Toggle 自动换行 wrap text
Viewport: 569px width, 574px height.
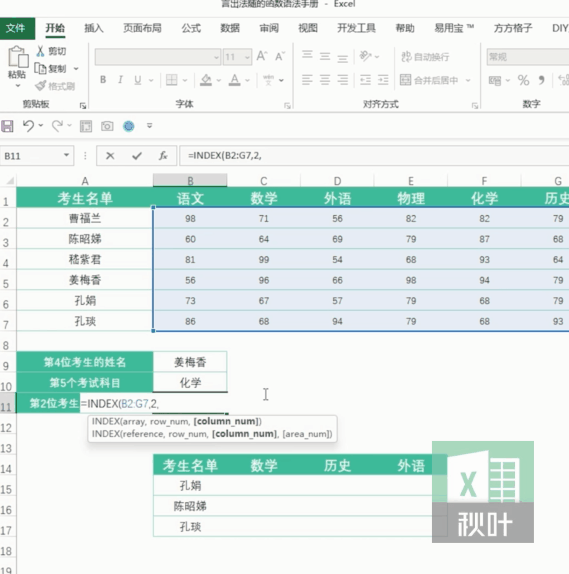click(x=425, y=57)
